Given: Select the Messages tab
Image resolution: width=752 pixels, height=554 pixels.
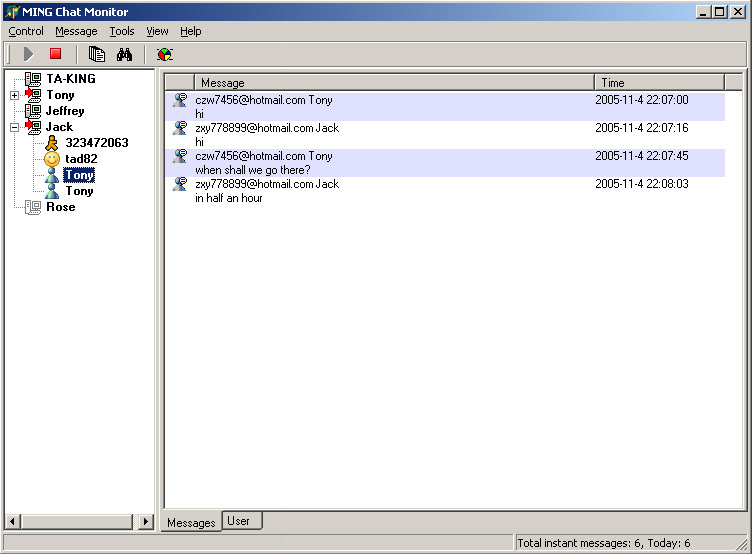Looking at the screenshot, I should (x=192, y=522).
